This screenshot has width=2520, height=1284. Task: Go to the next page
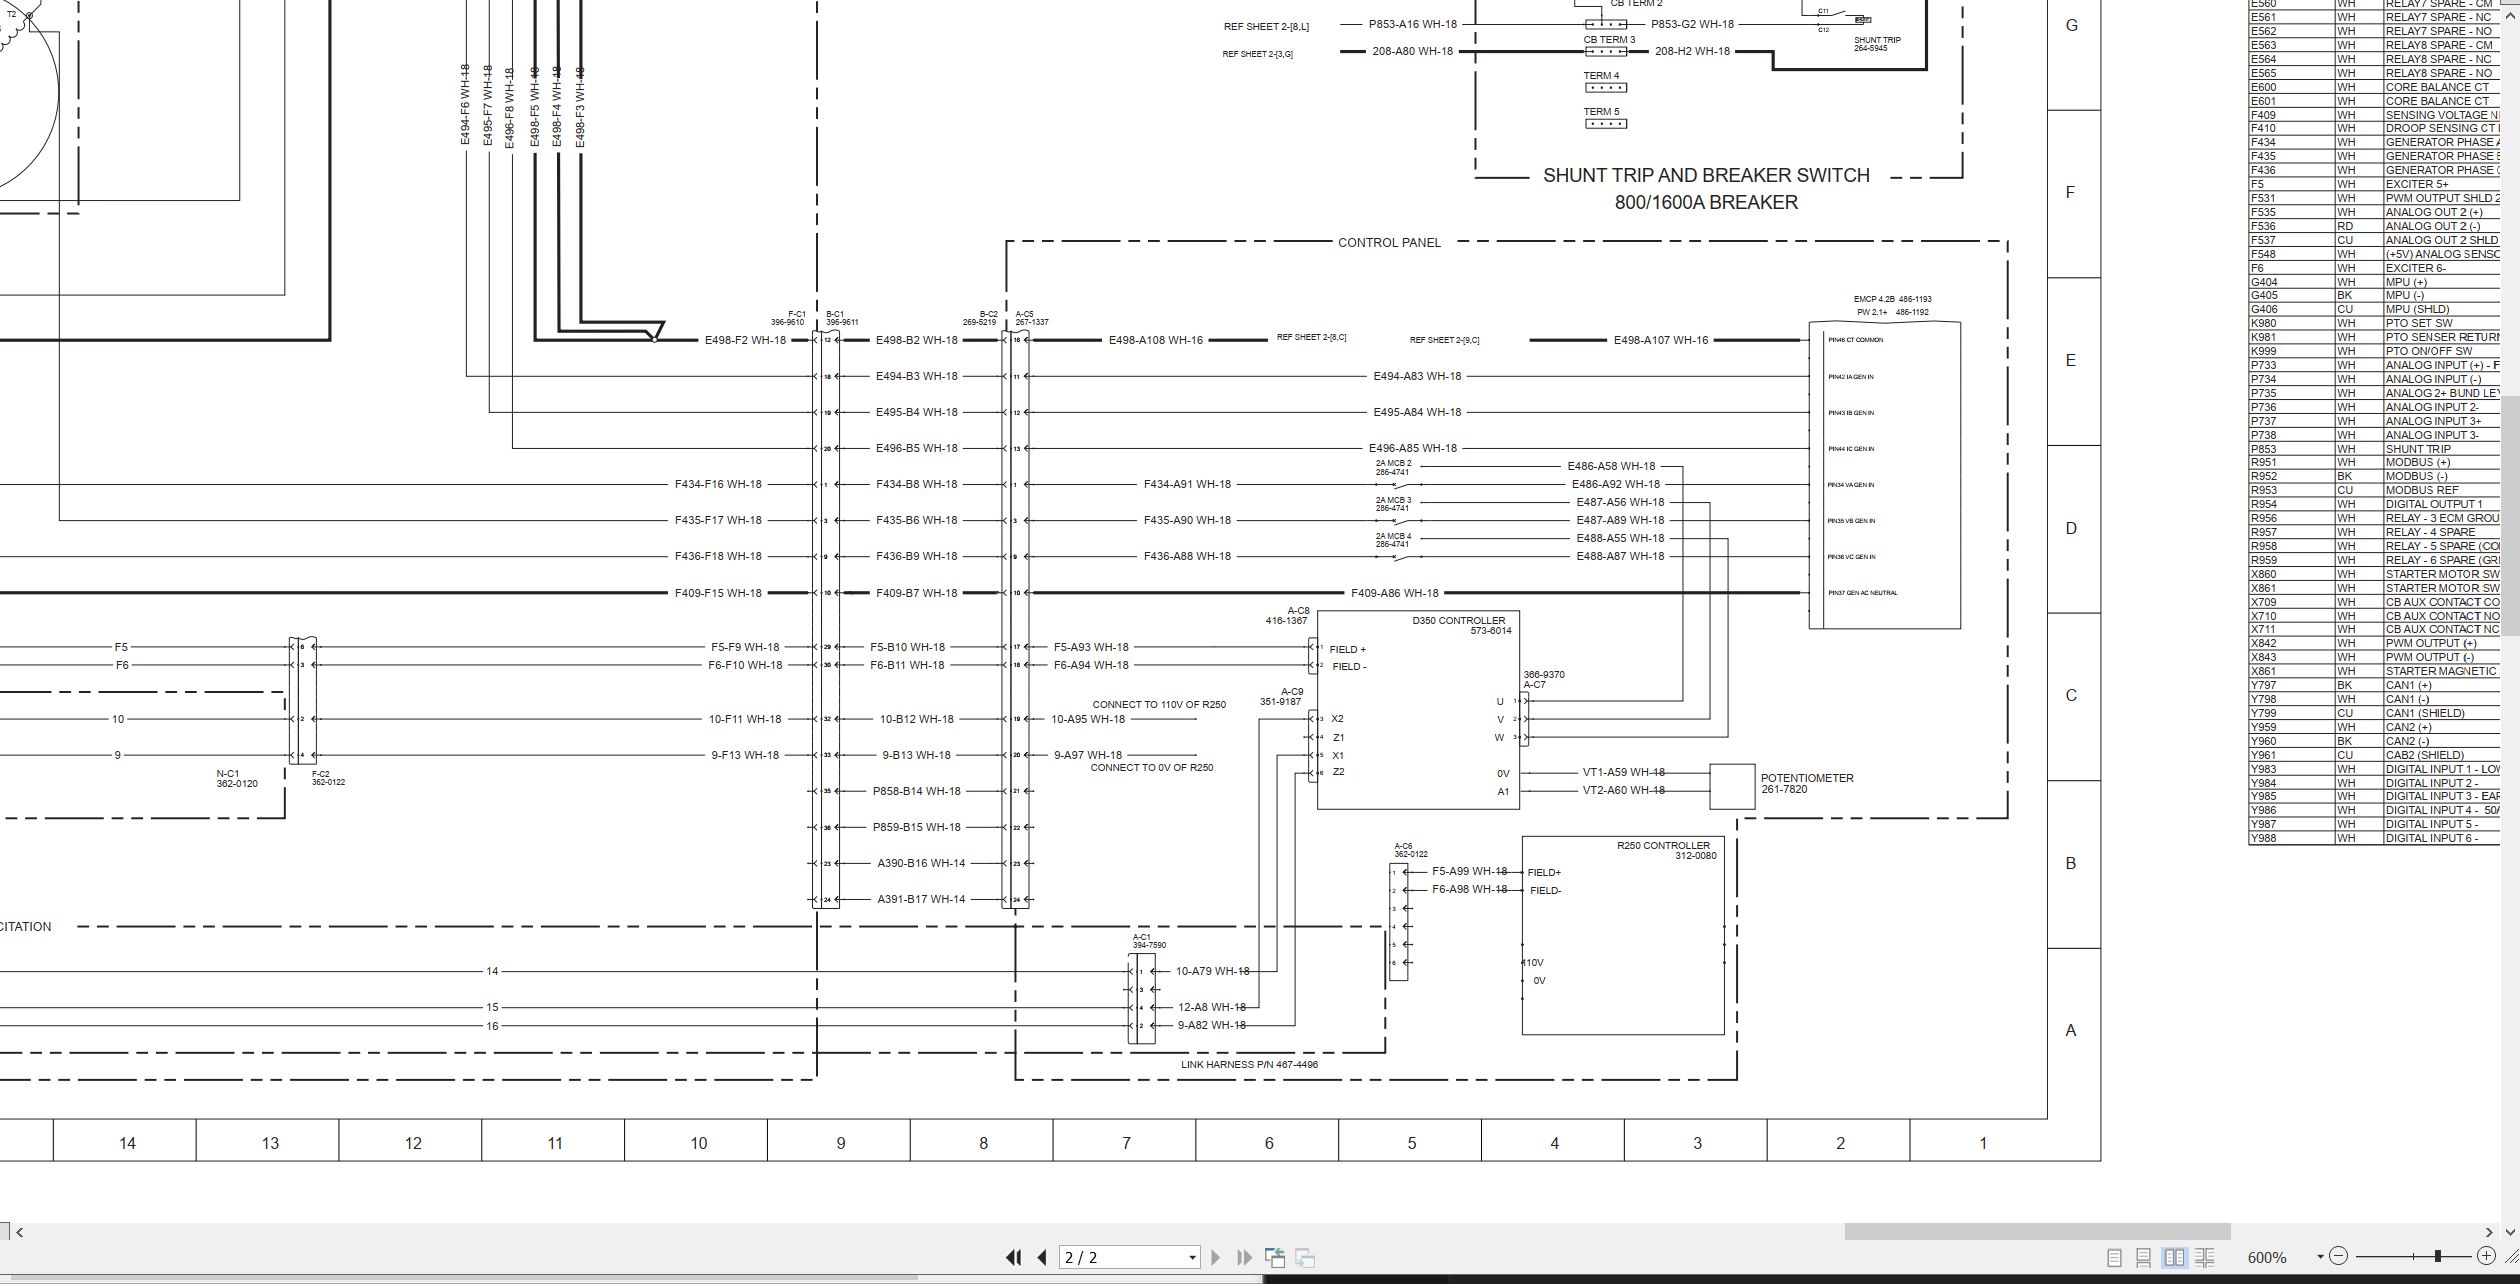[x=1215, y=1257]
